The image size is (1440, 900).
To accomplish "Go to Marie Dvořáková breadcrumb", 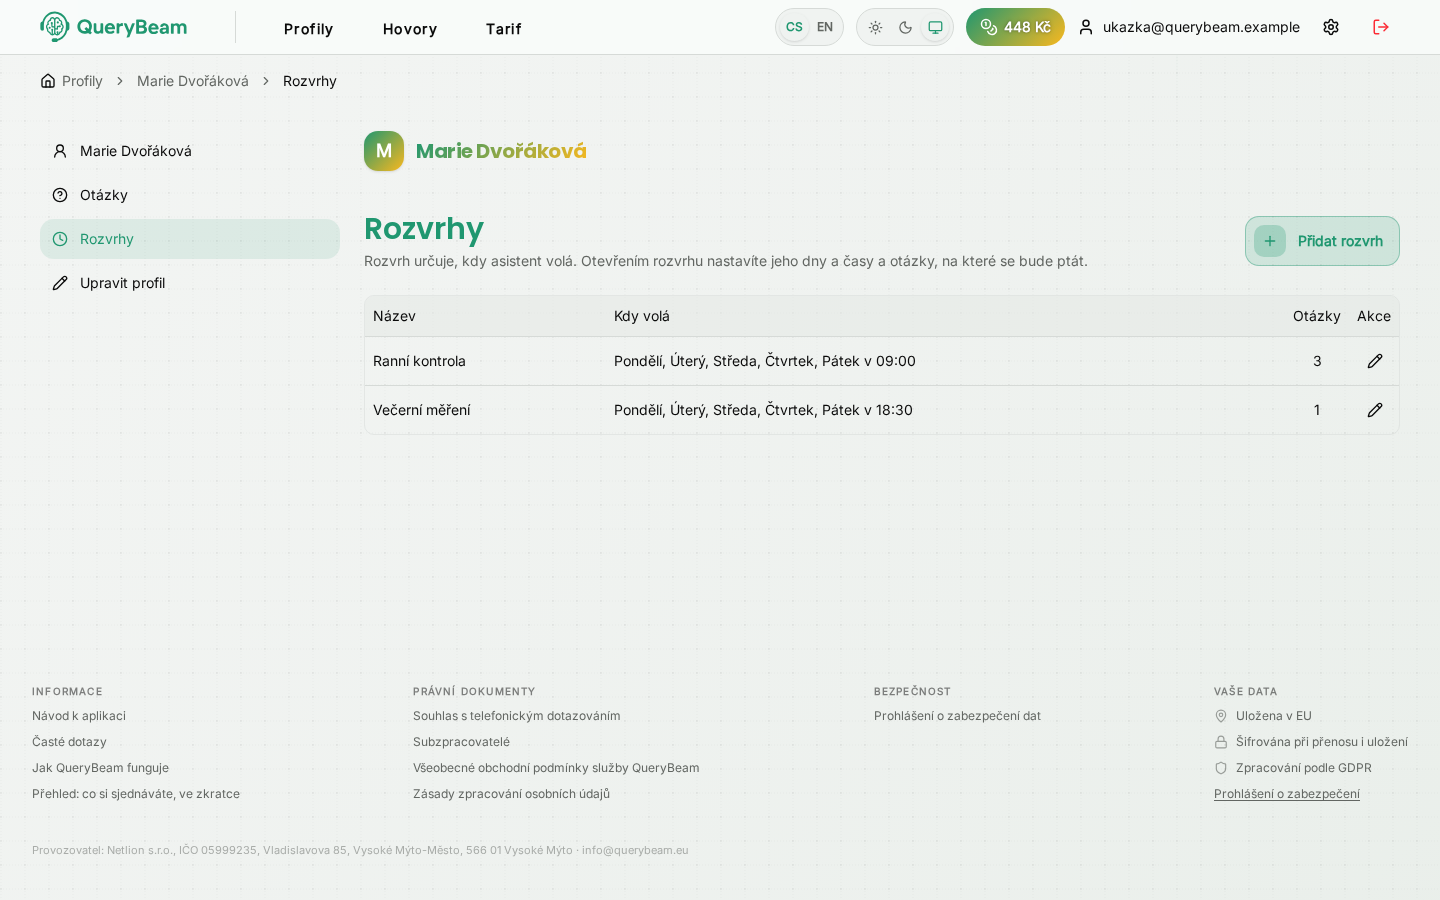I will (193, 81).
